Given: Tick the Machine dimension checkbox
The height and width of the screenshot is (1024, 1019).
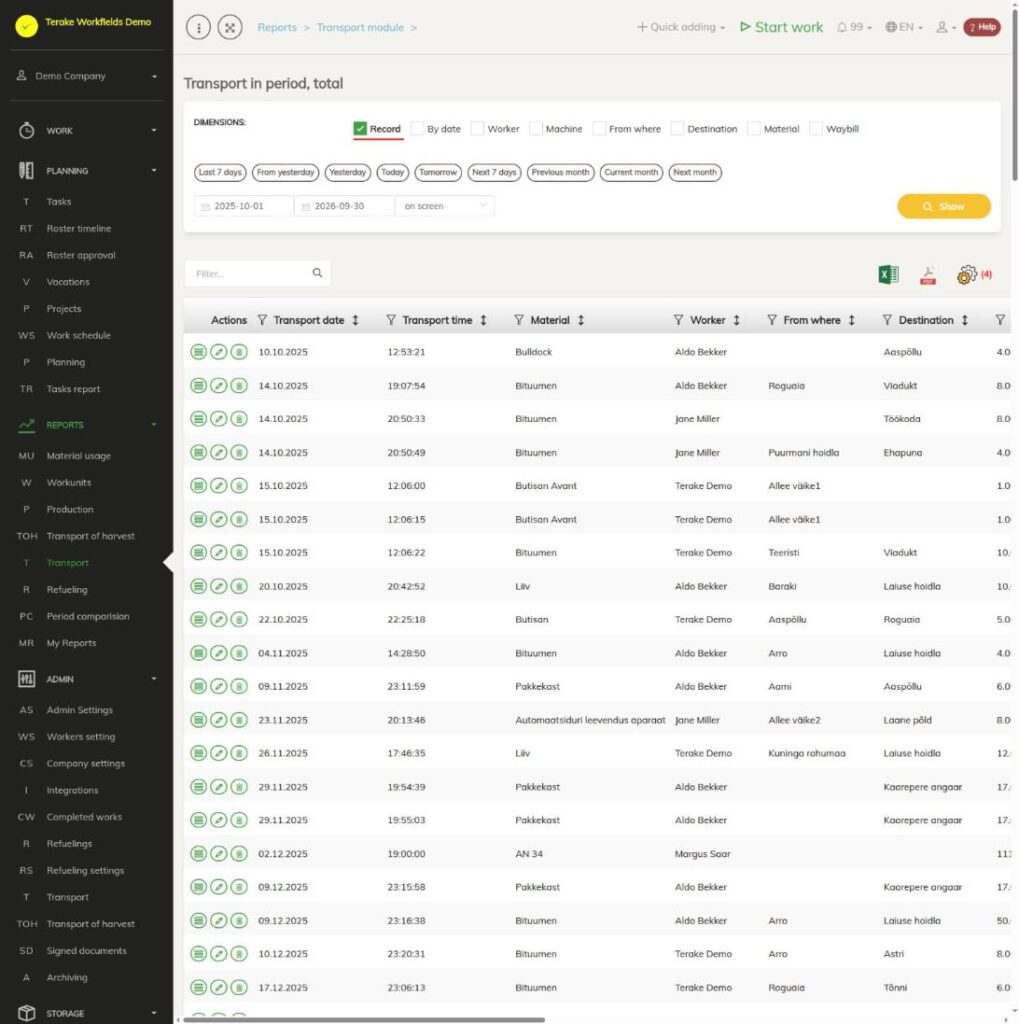Looking at the screenshot, I should point(536,129).
